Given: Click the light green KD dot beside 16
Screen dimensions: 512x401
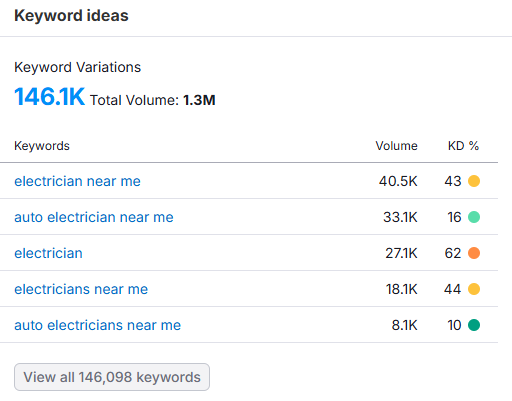Looking at the screenshot, I should [x=474, y=217].
